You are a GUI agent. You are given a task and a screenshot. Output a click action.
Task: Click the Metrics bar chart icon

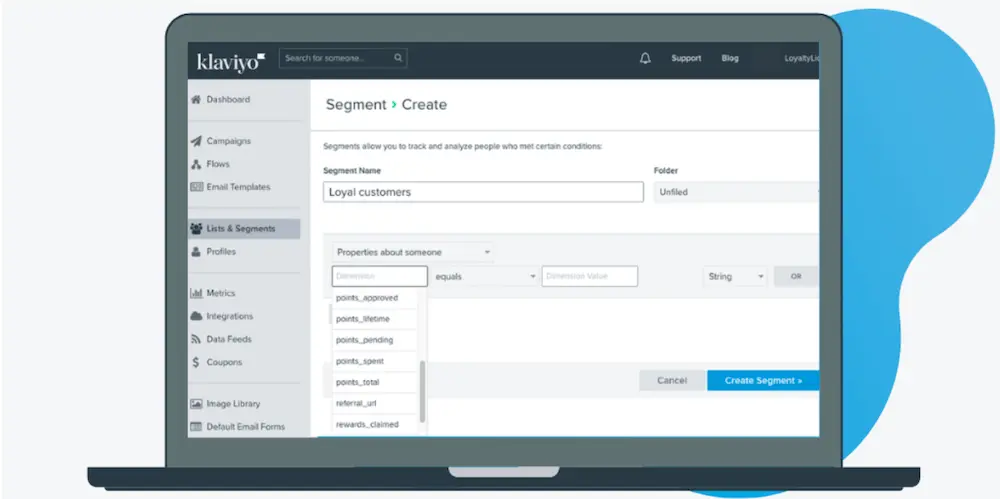tap(196, 293)
